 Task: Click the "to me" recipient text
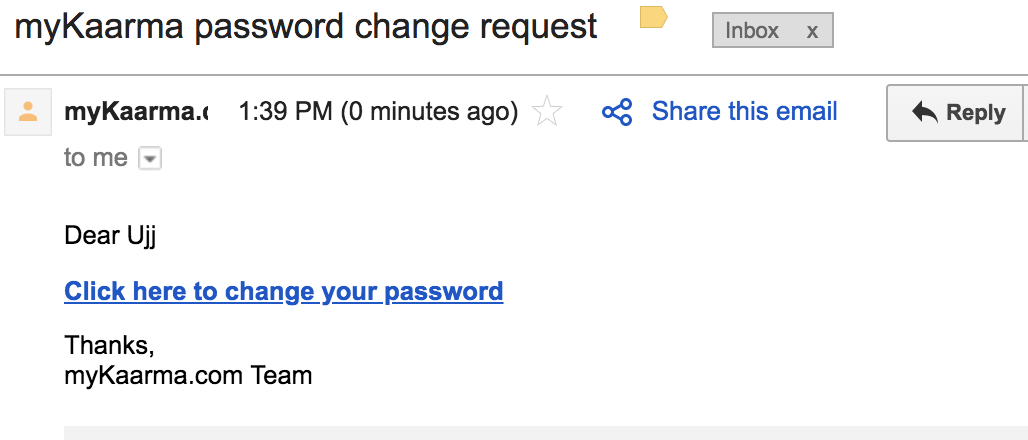96,158
